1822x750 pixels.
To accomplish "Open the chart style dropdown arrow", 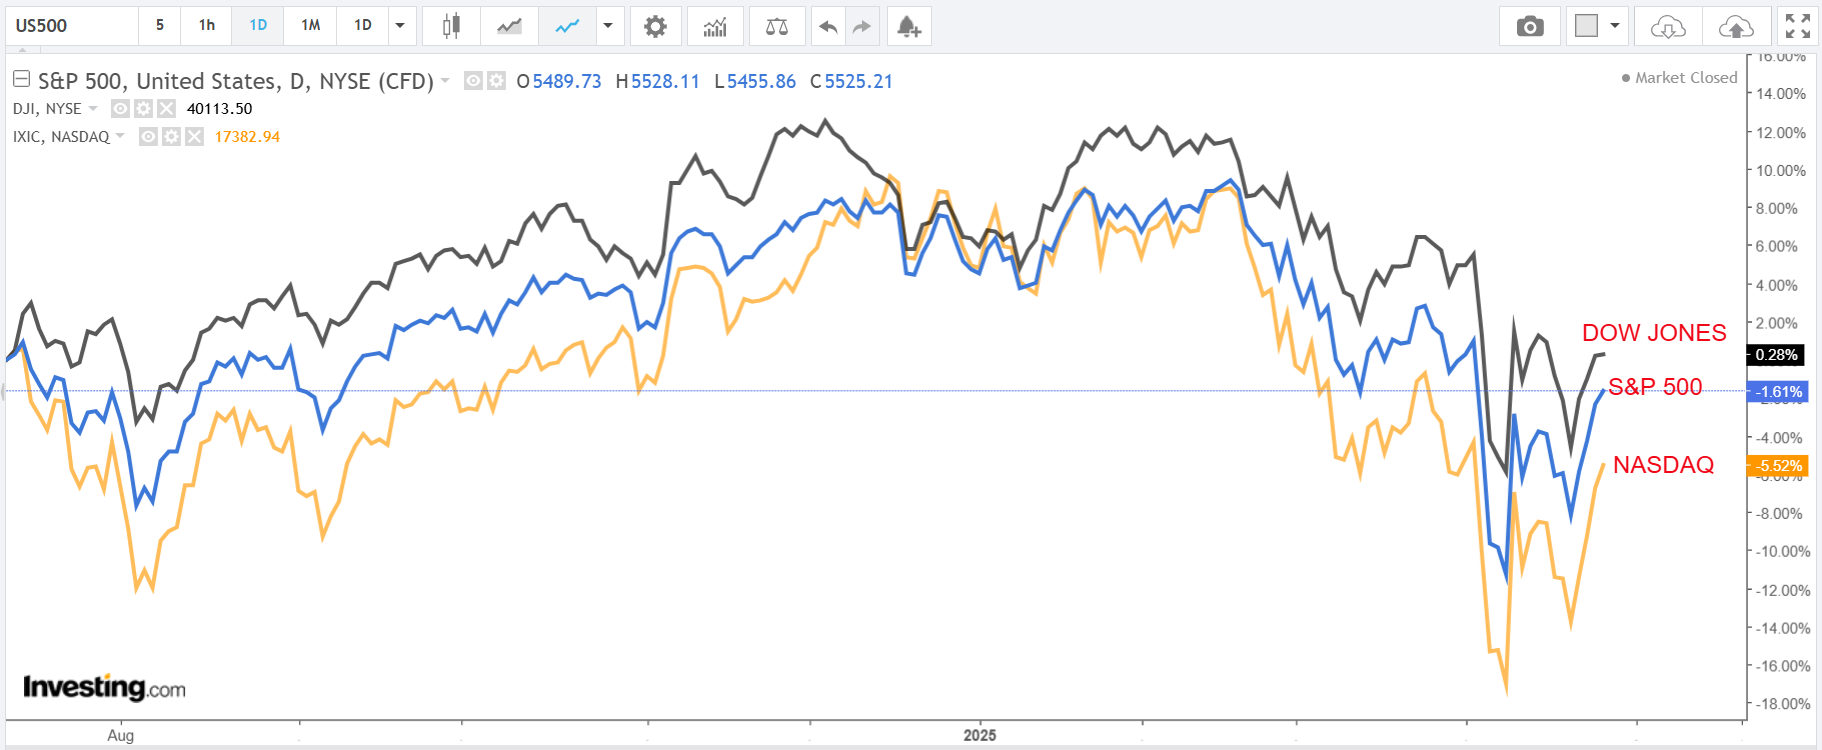I will [608, 26].
